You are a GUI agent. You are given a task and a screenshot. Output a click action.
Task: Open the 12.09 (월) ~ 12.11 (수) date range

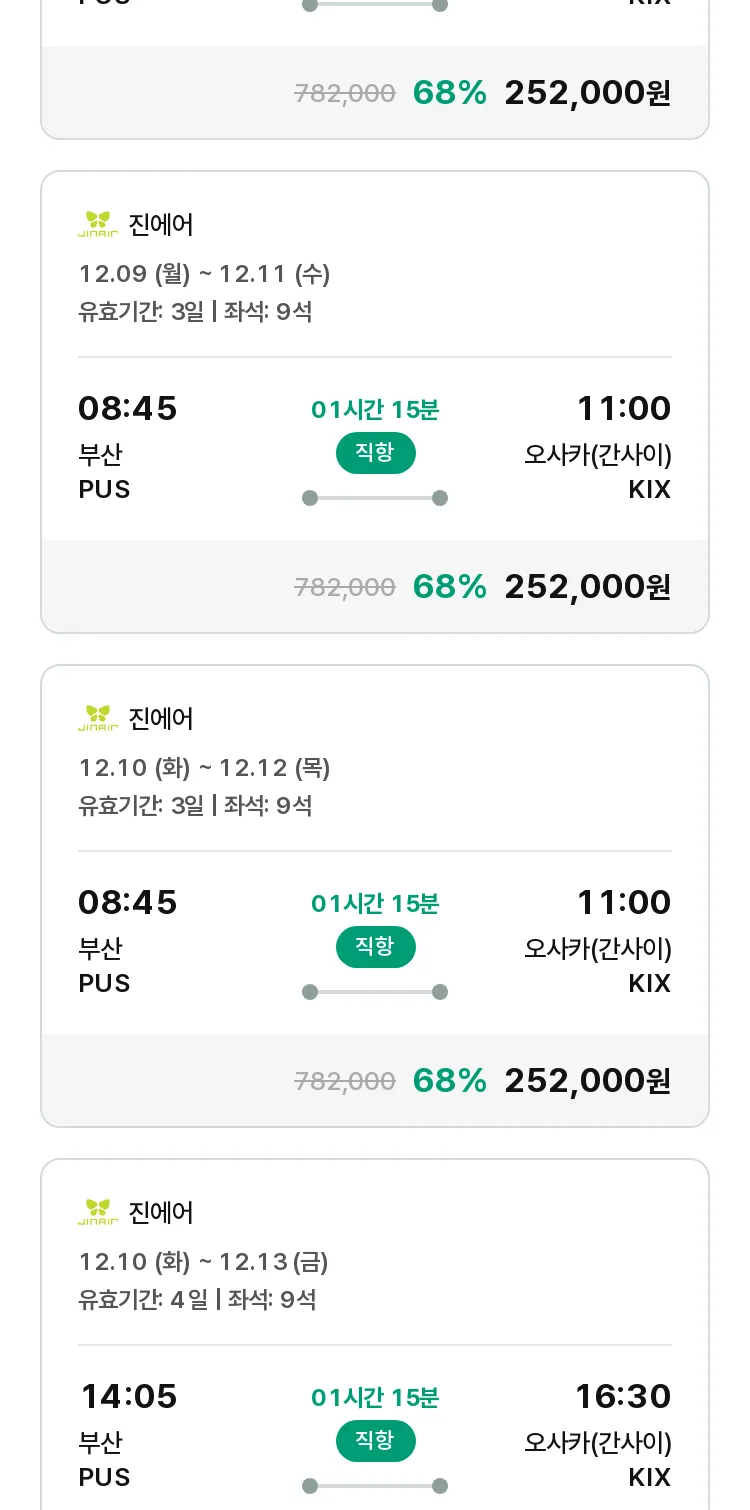point(204,274)
